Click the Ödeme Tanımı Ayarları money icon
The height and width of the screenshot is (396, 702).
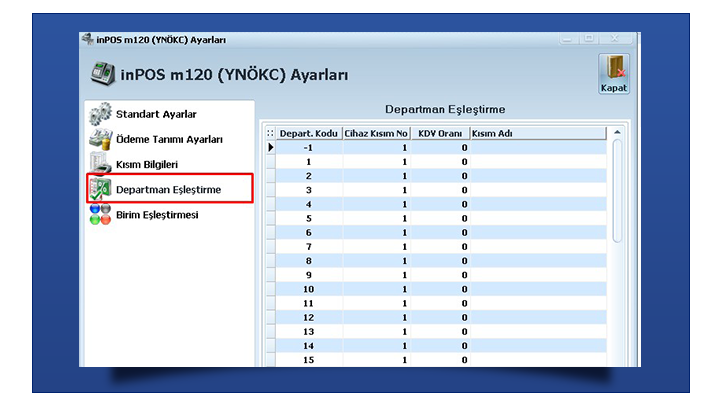pyautogui.click(x=100, y=140)
